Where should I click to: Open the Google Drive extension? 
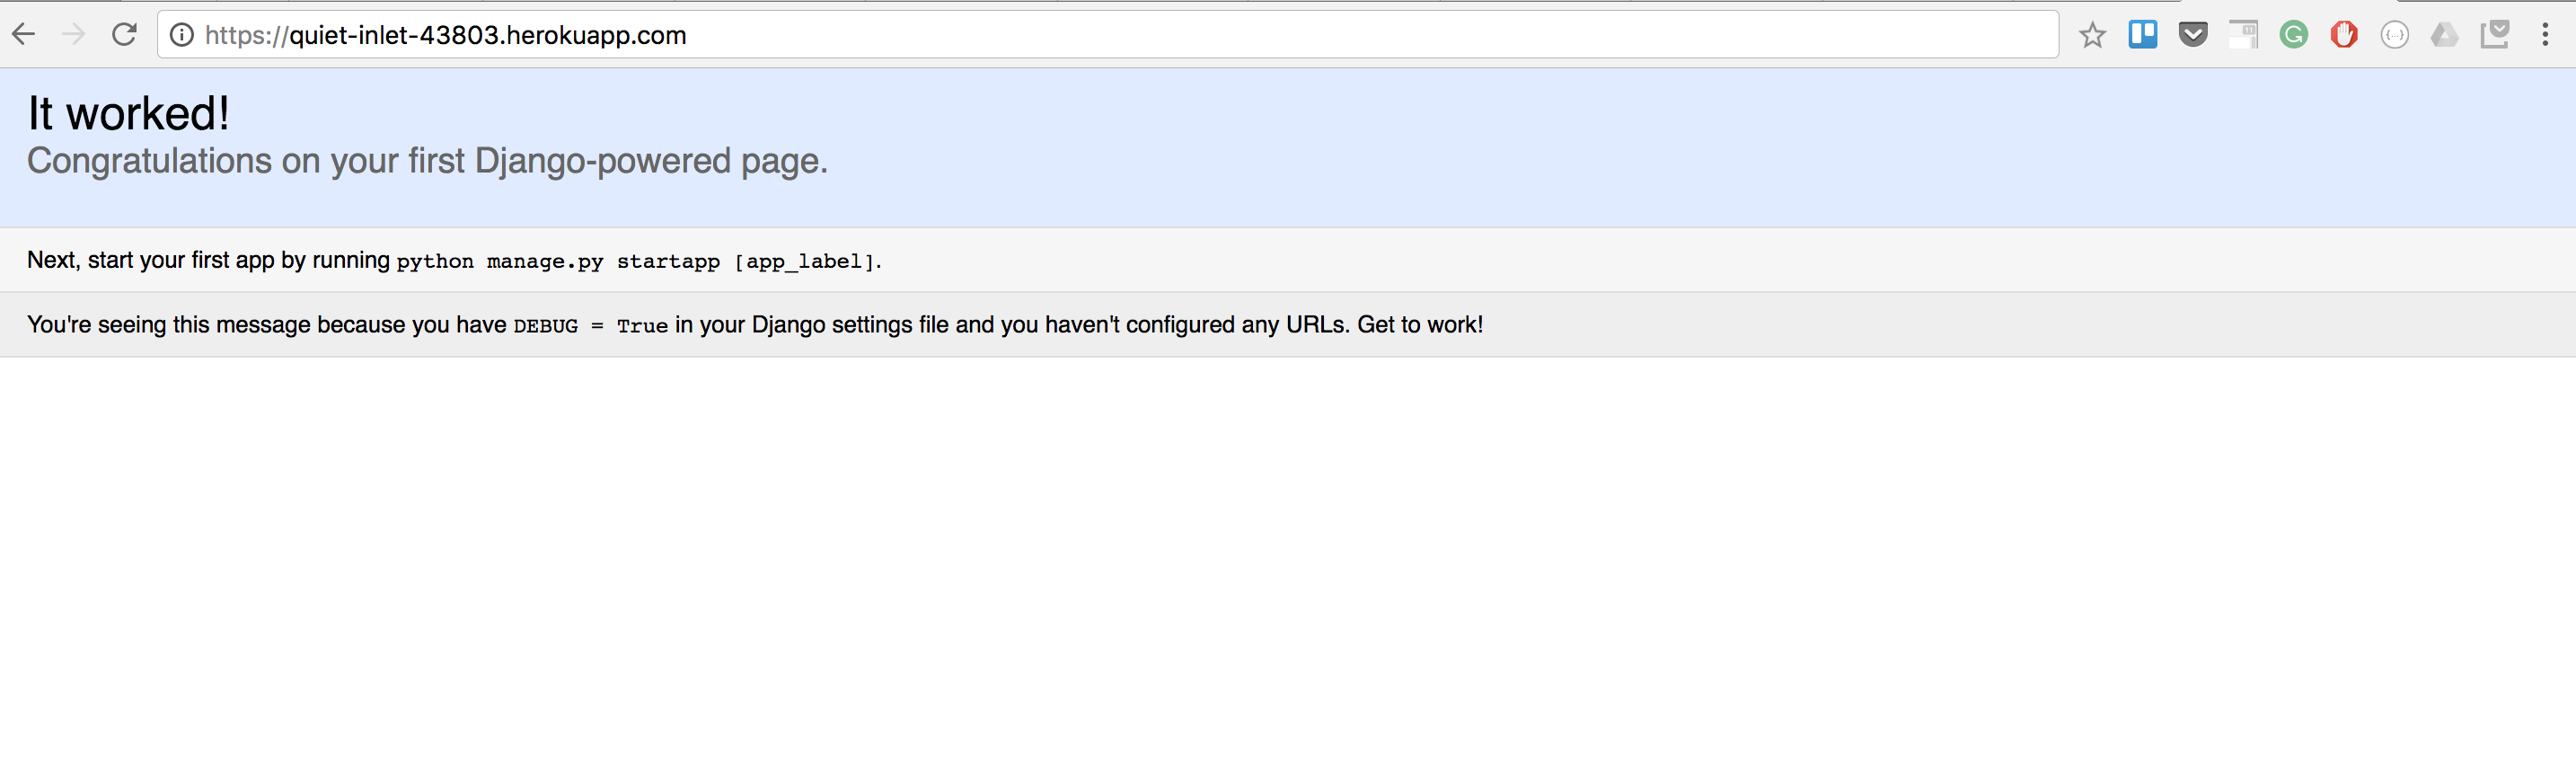tap(2444, 35)
